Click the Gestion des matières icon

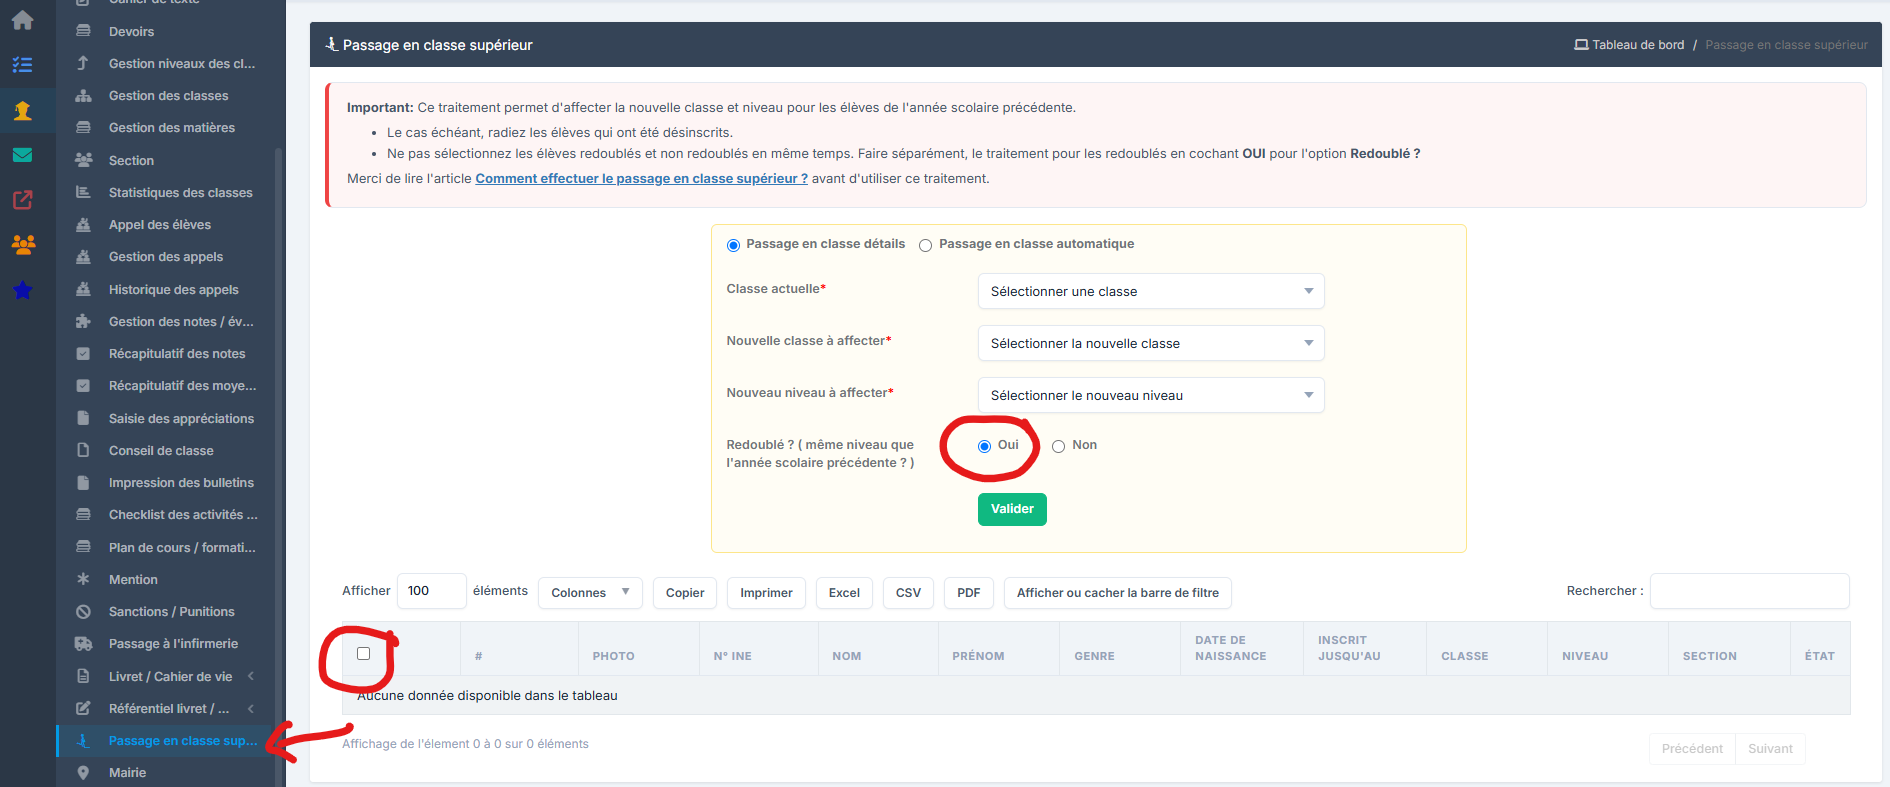coord(84,128)
